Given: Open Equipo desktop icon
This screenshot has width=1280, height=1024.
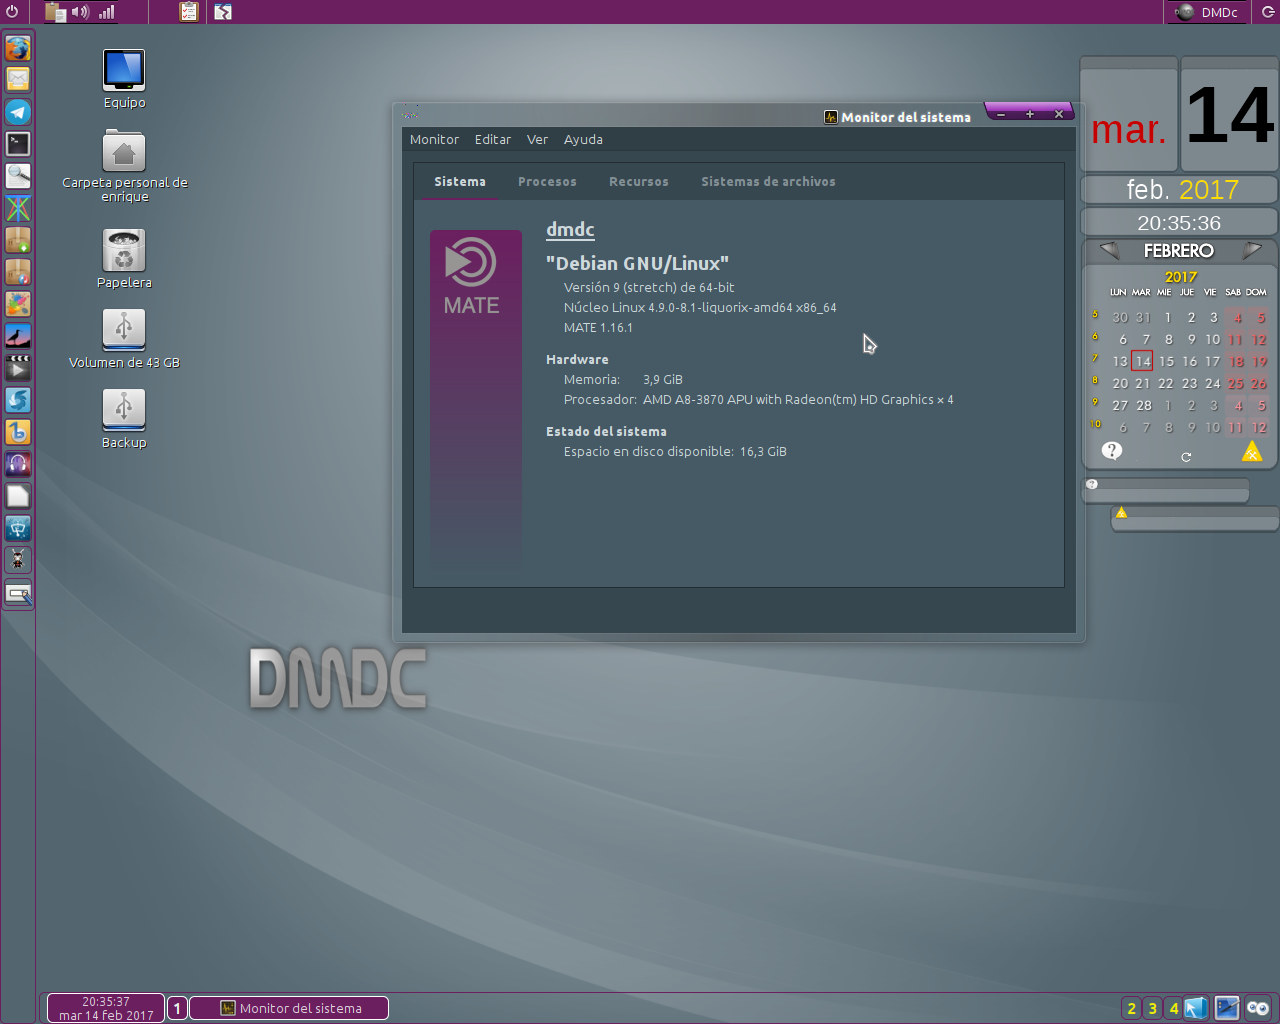Looking at the screenshot, I should pos(124,79).
